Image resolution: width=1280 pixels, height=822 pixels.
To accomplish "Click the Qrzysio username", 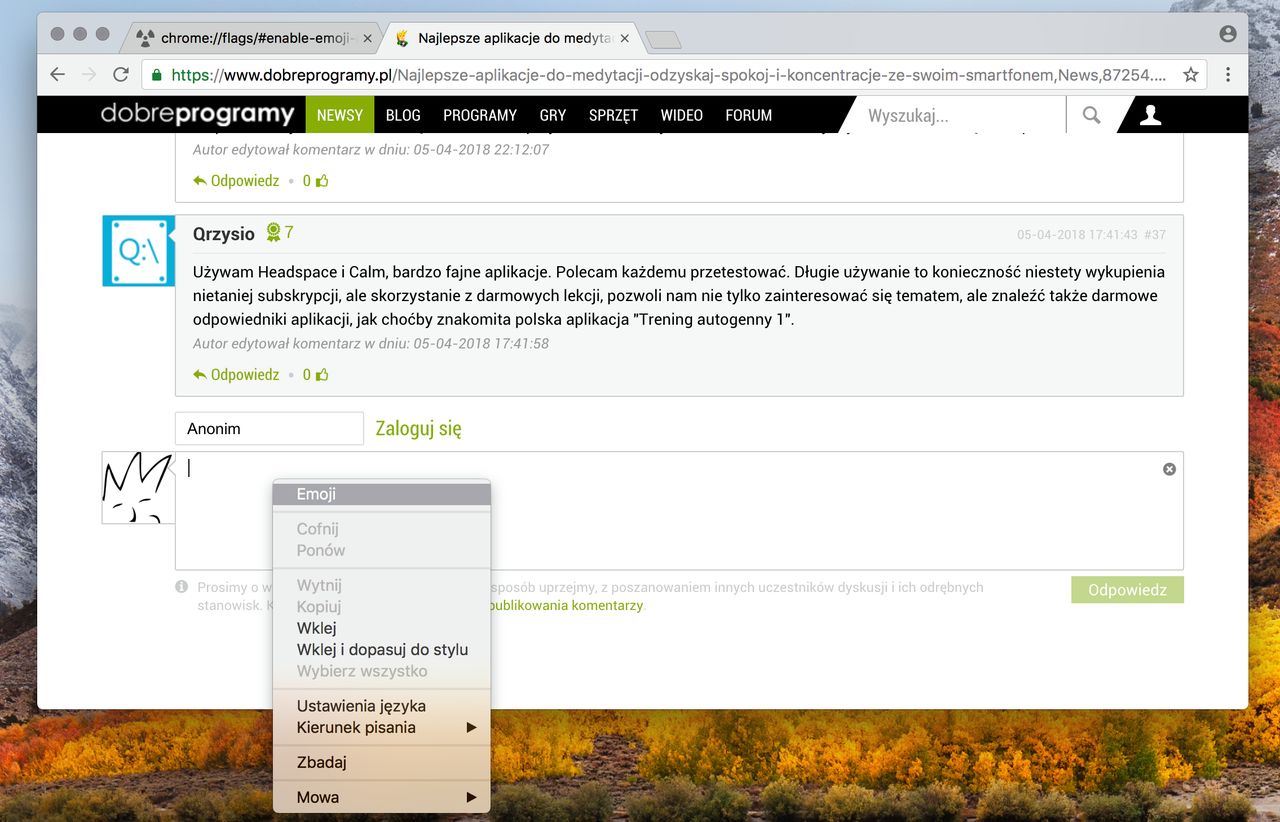I will 224,234.
